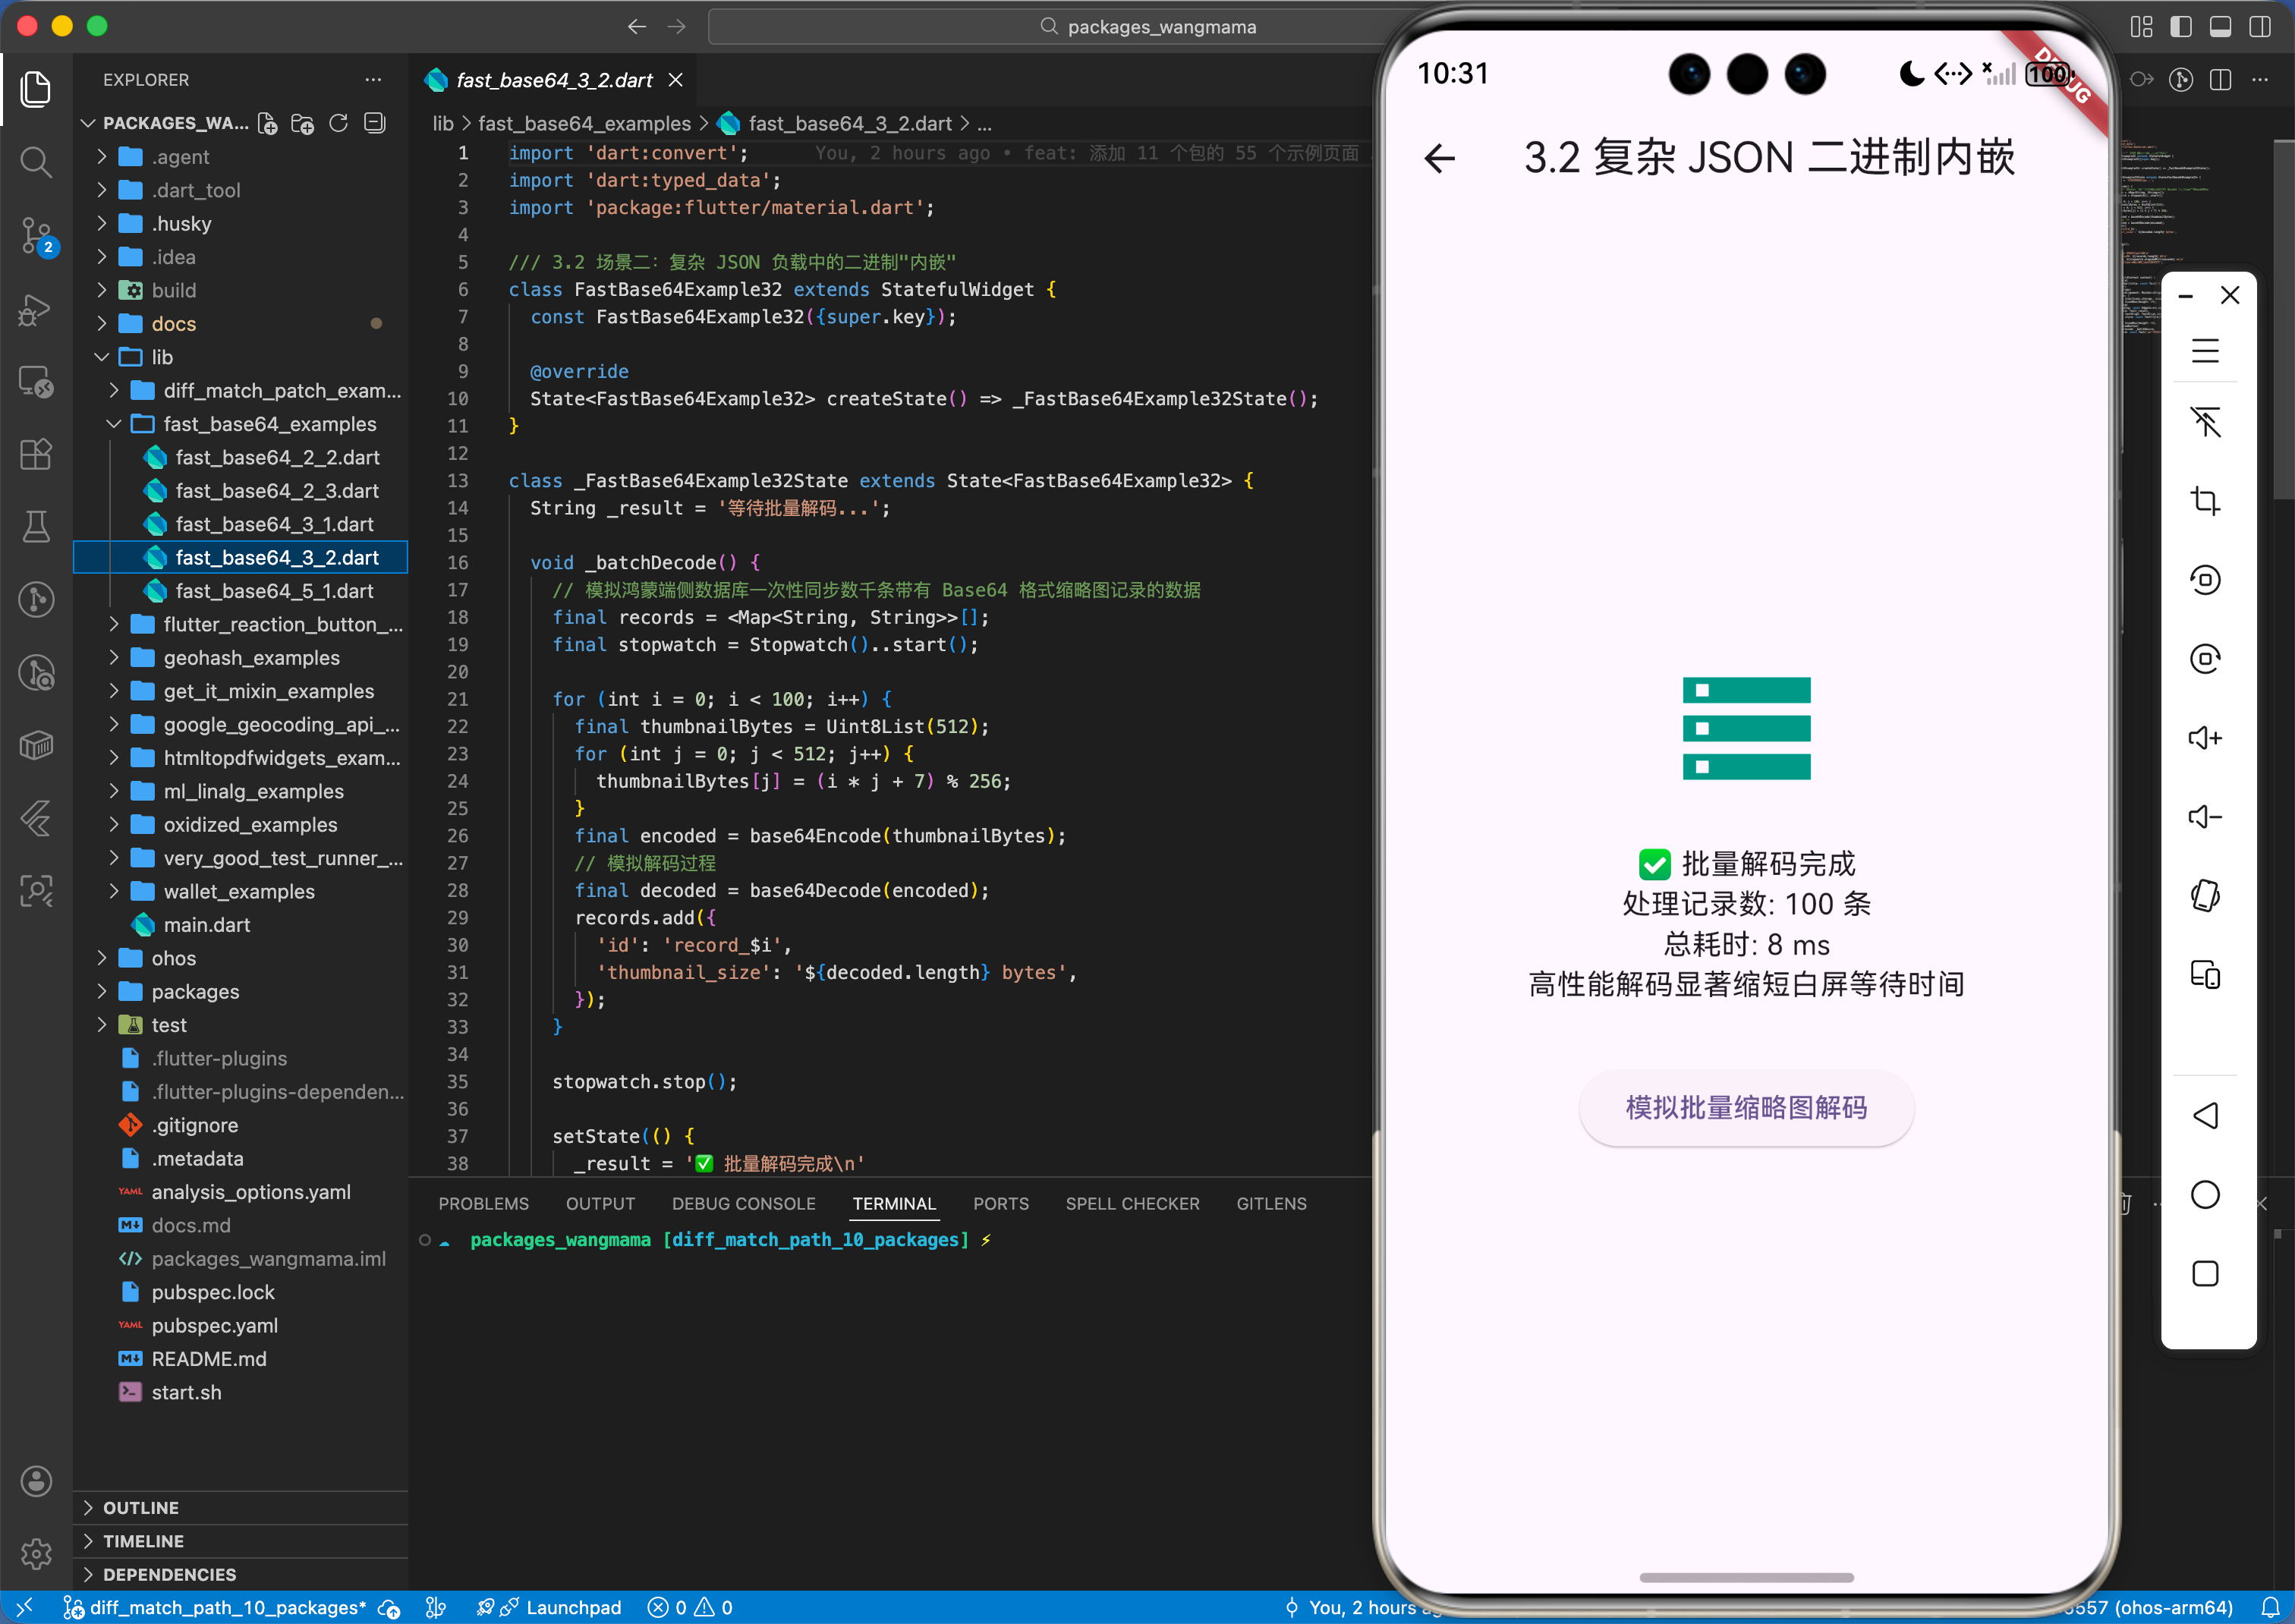Switch to the PROBLEMS tab
The height and width of the screenshot is (1624, 2295).
coord(483,1204)
